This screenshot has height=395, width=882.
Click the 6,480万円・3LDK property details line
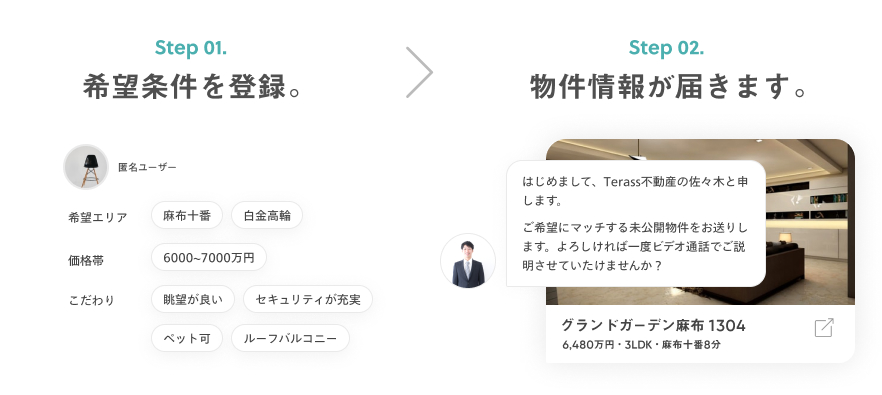click(x=641, y=345)
